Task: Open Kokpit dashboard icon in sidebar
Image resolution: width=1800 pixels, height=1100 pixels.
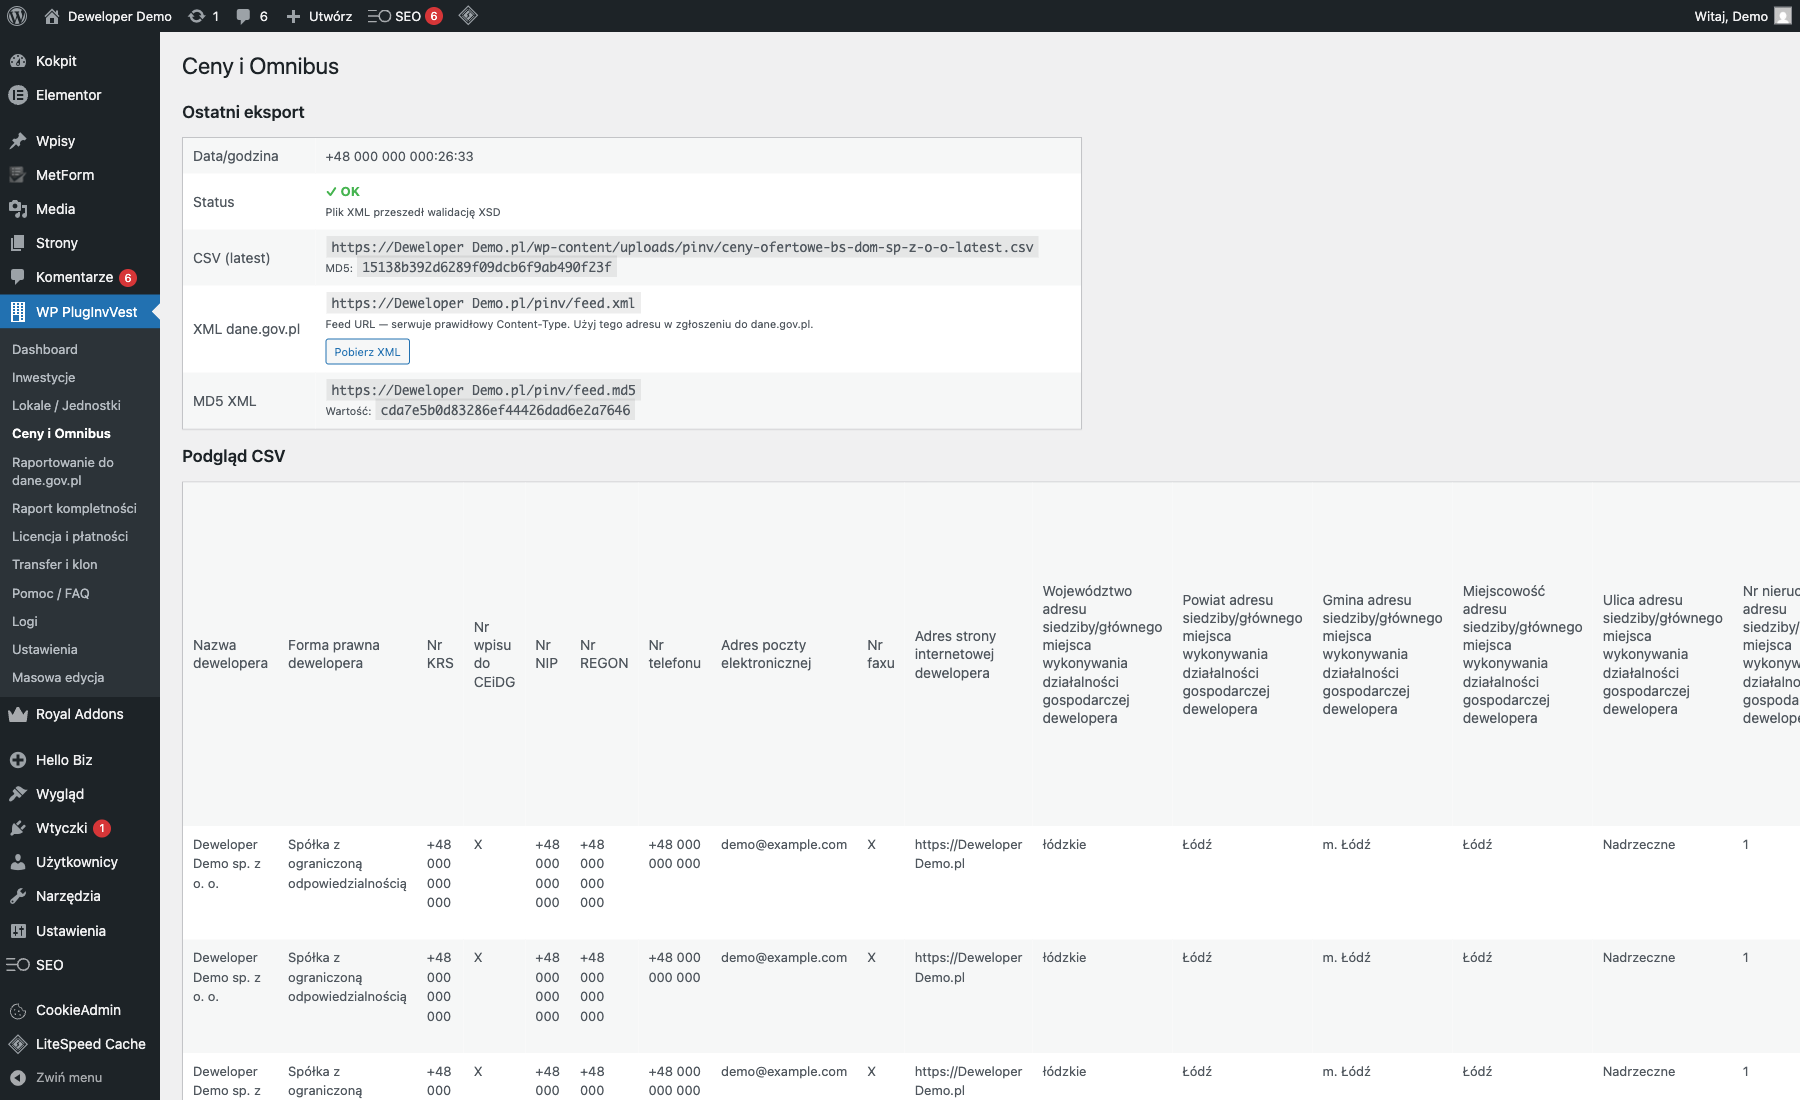Action: [x=18, y=61]
